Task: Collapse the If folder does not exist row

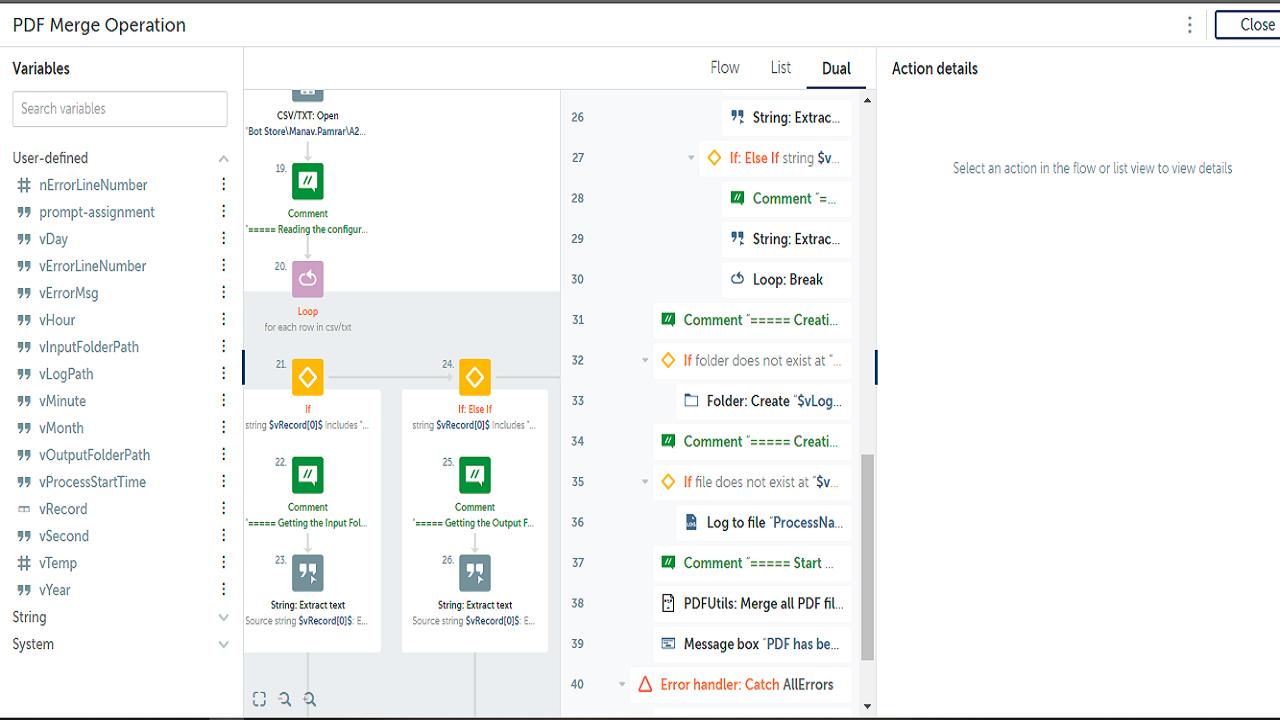Action: [x=645, y=361]
